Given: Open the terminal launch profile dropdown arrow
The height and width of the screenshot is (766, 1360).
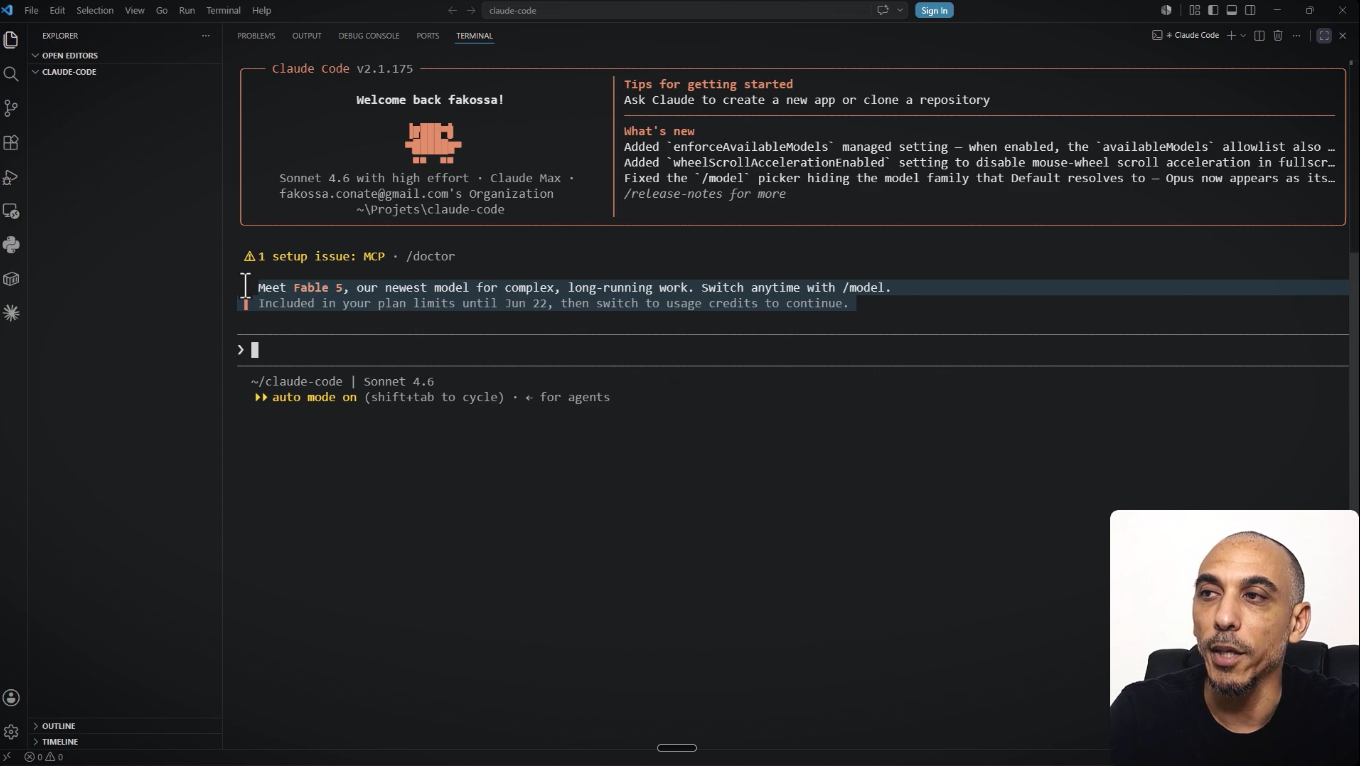Looking at the screenshot, I should 1243,36.
